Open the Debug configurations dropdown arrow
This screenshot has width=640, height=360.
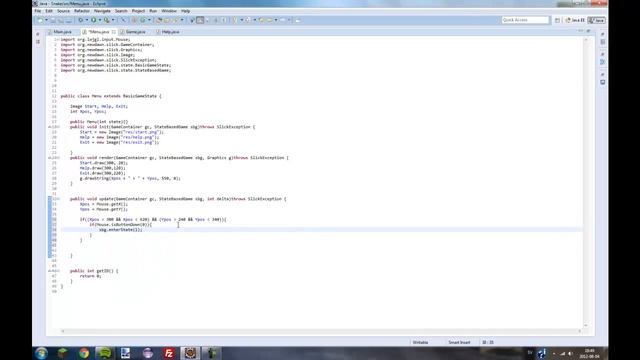point(87,20)
